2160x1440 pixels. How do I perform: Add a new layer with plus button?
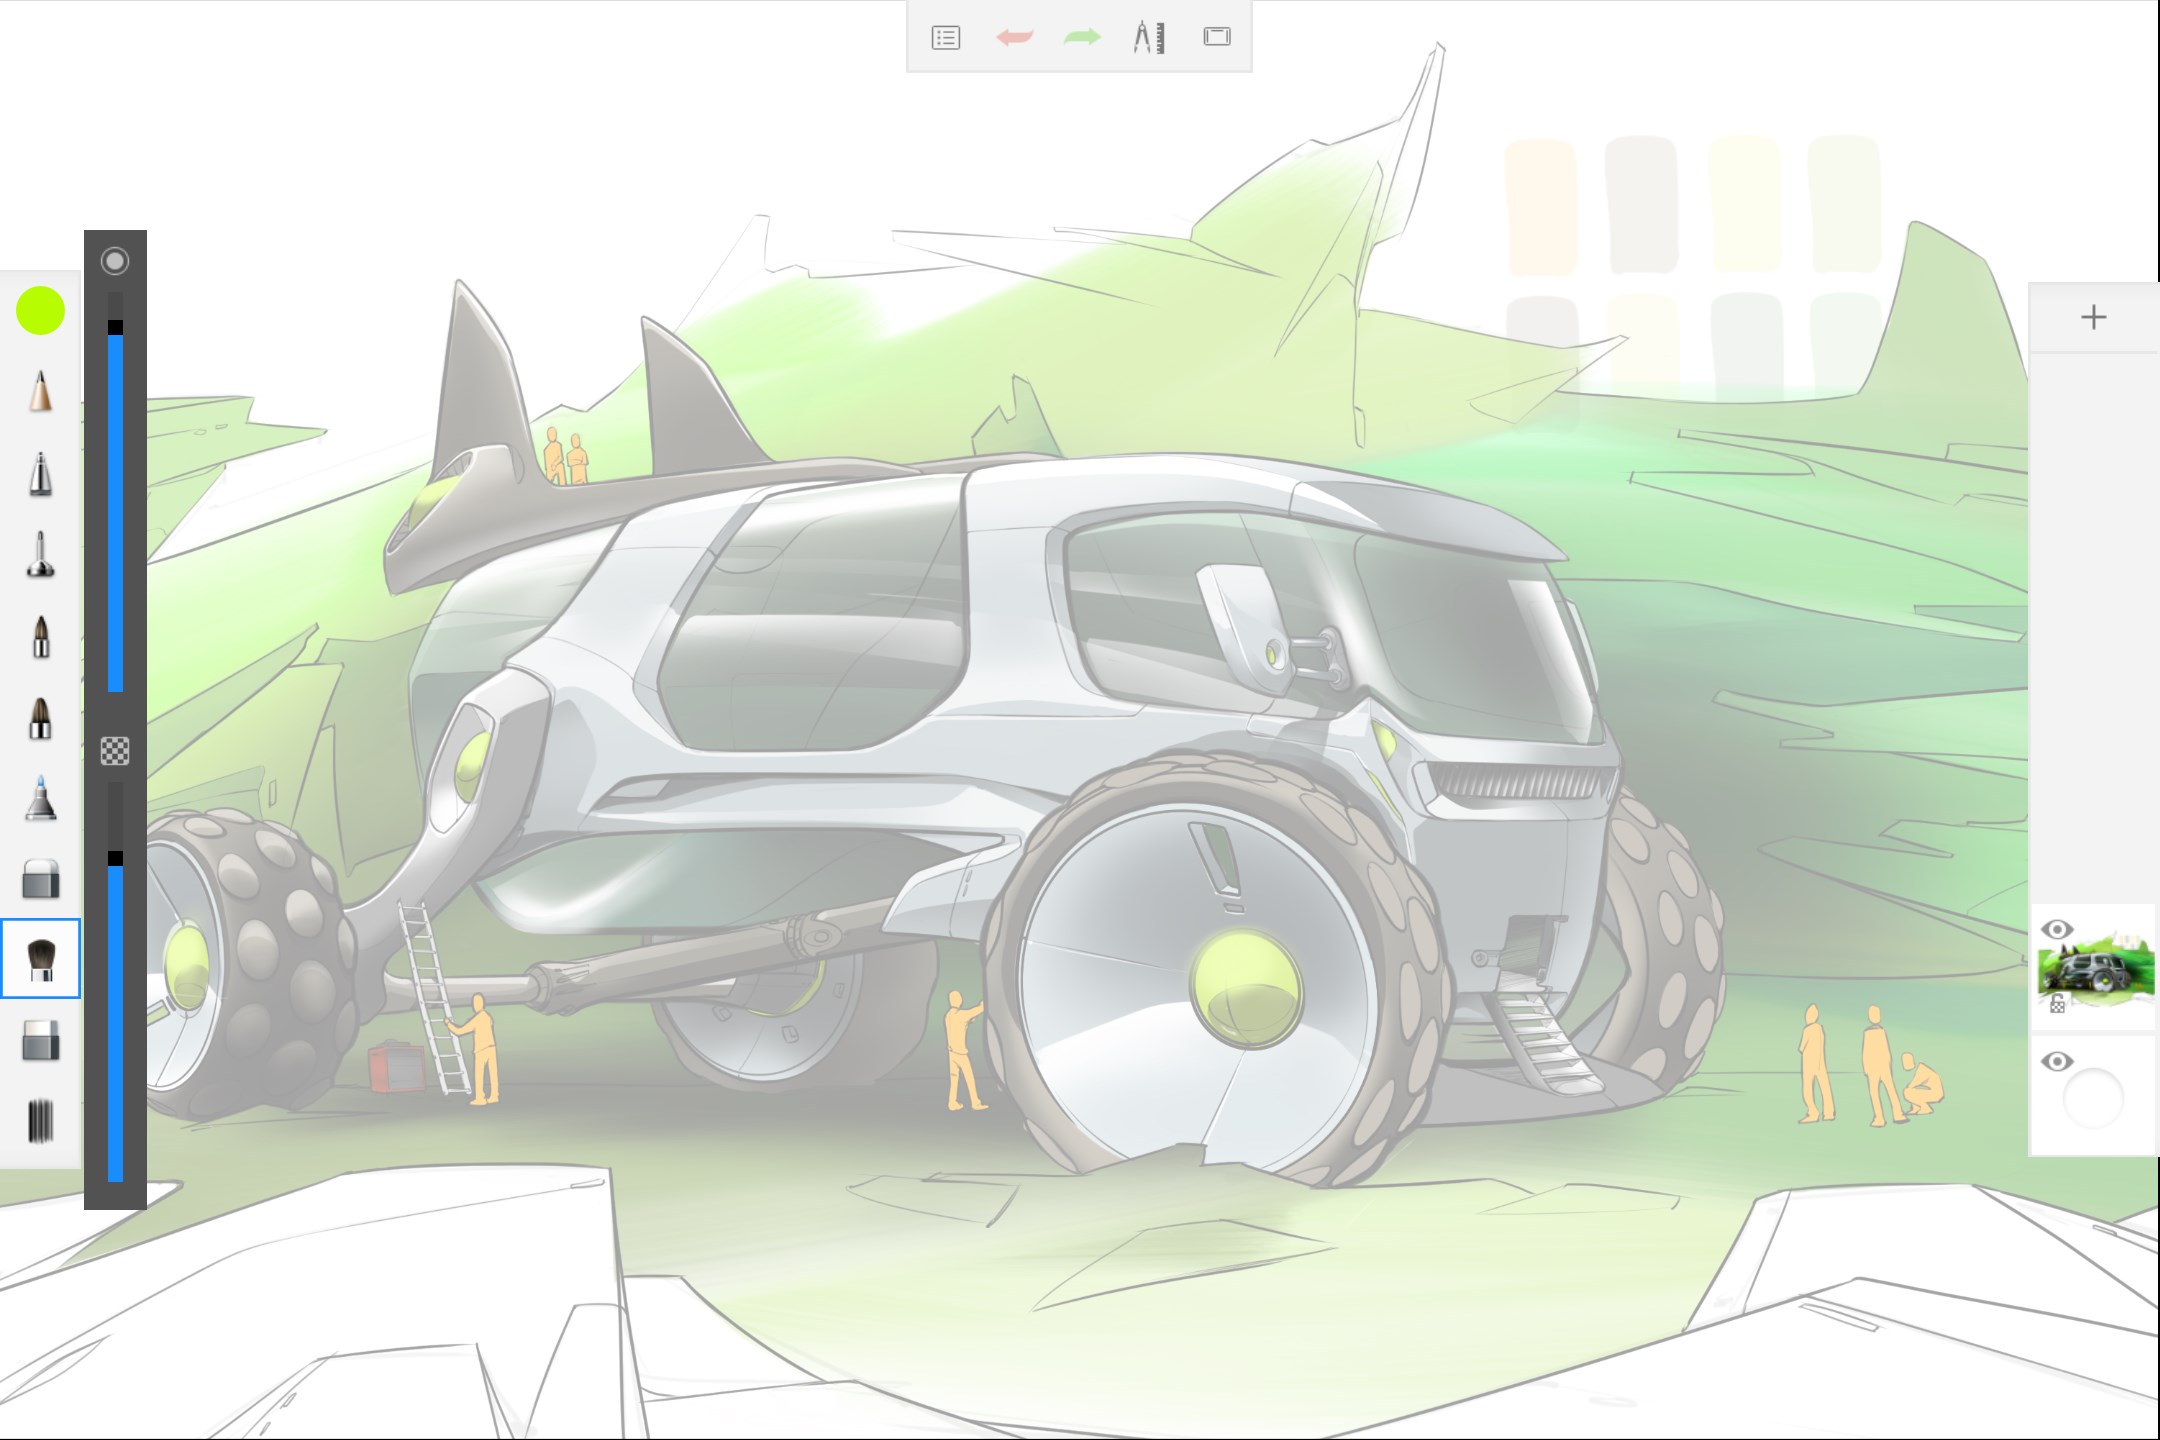click(x=2093, y=318)
